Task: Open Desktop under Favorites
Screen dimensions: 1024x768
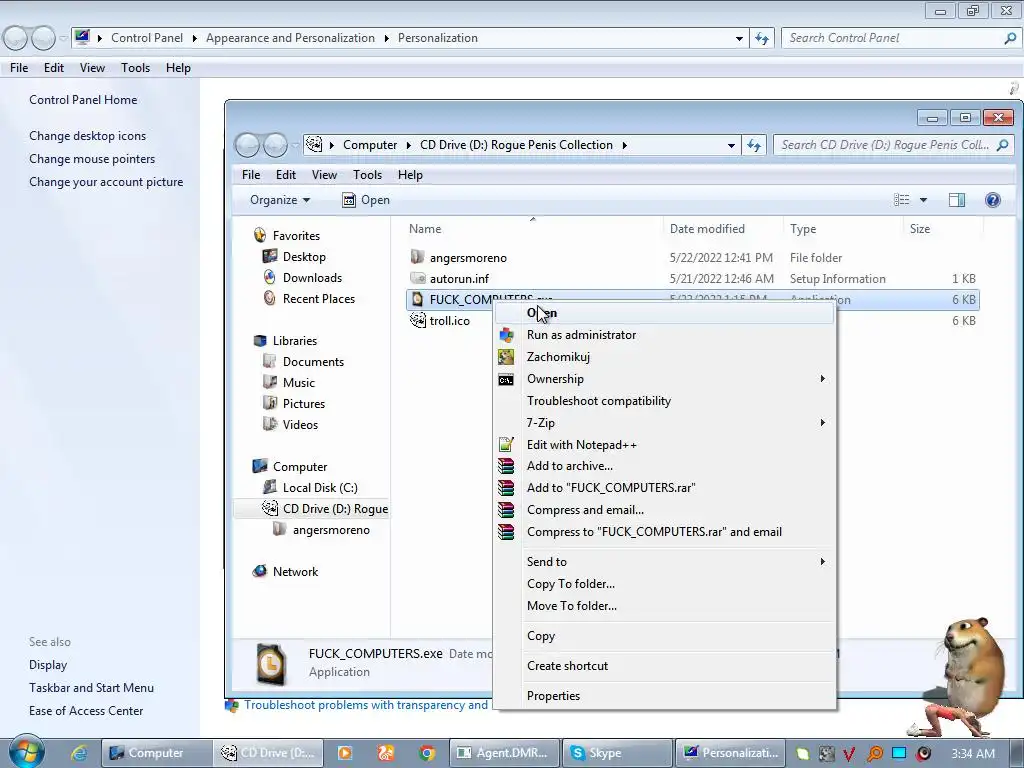Action: click(304, 257)
